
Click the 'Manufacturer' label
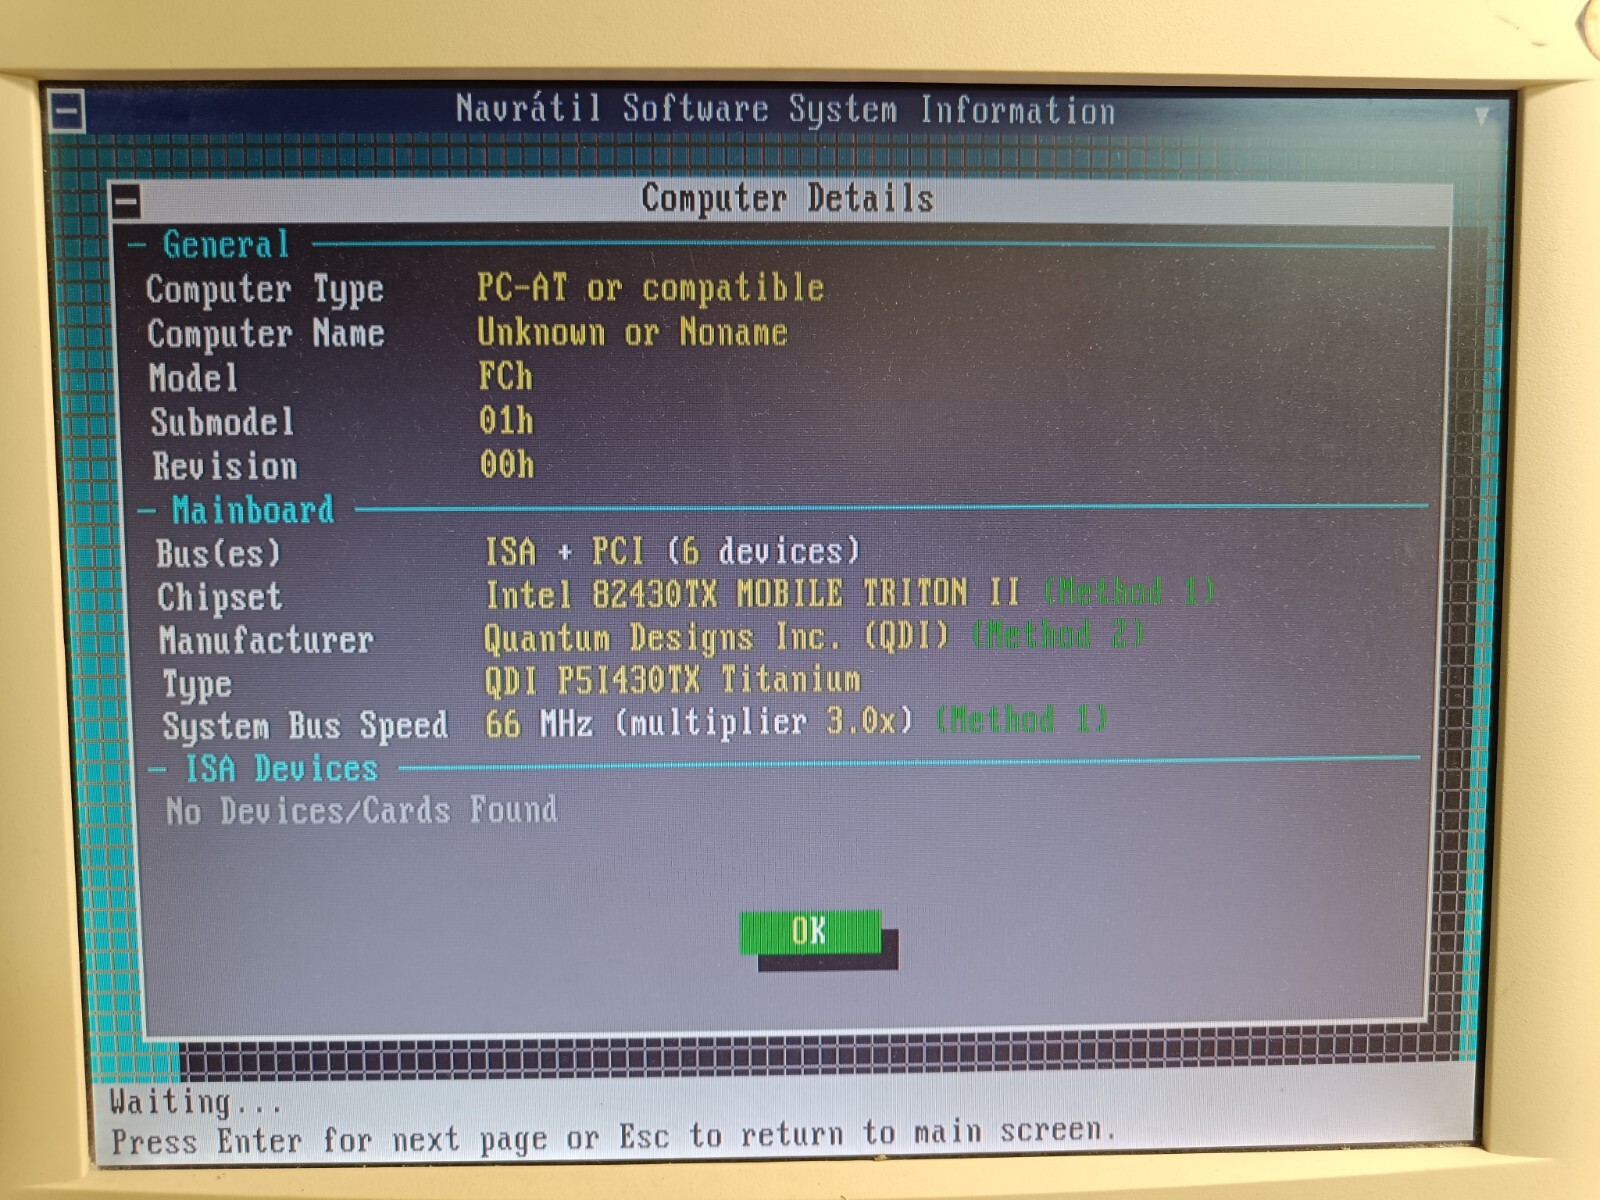point(266,640)
